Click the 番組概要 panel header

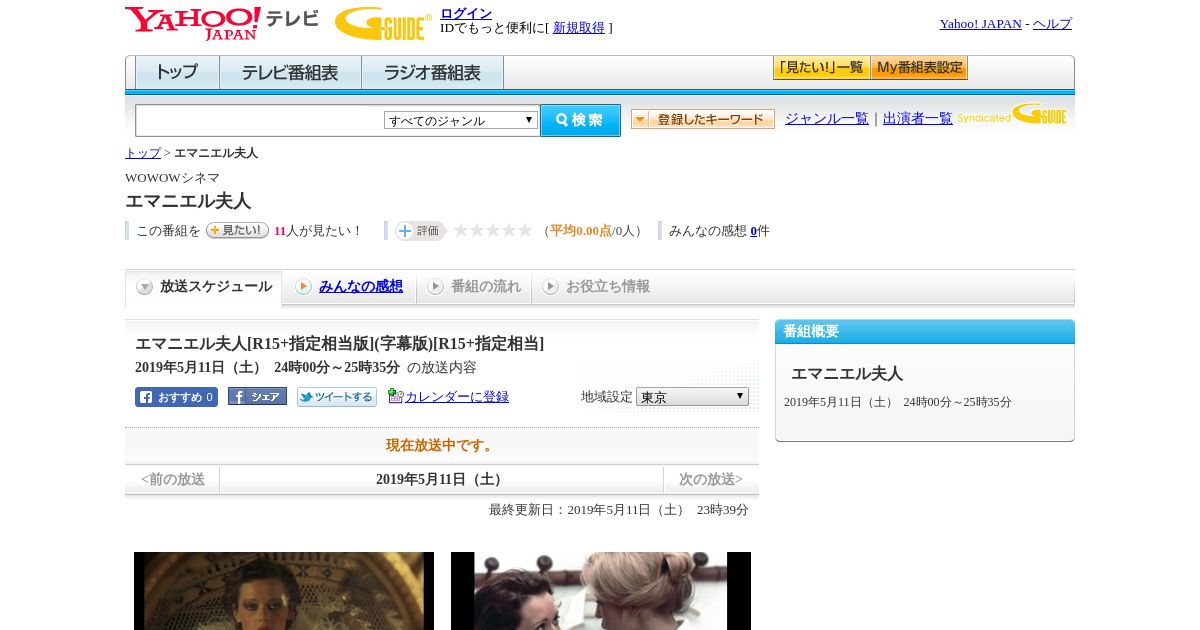[x=925, y=332]
